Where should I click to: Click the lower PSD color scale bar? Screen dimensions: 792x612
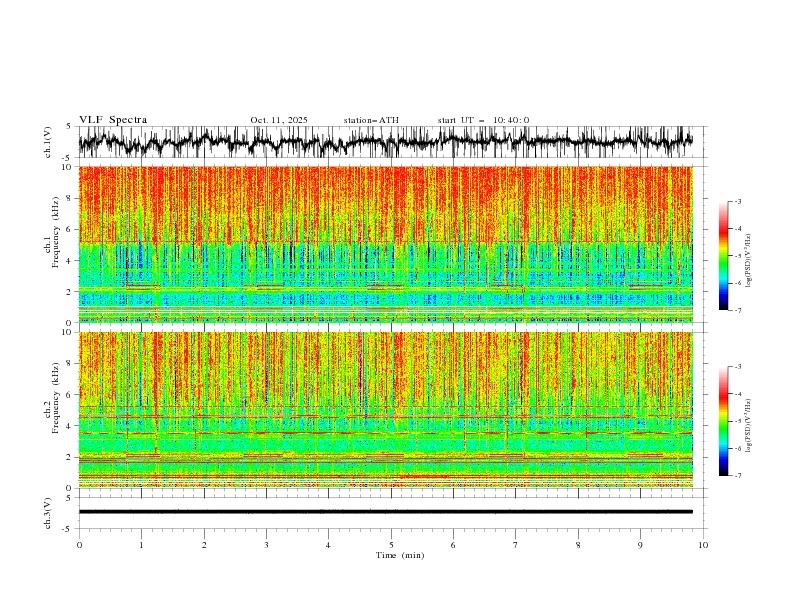tap(723, 421)
